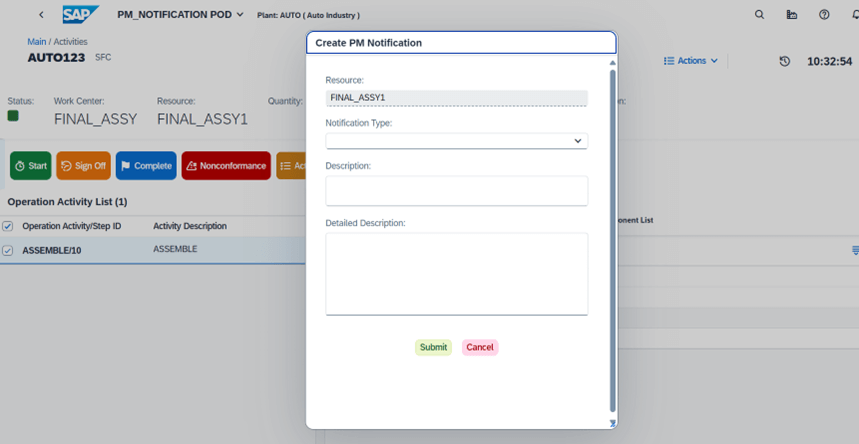This screenshot has width=859, height=444.
Task: Click the history clock icon beside time
Action: [784, 61]
